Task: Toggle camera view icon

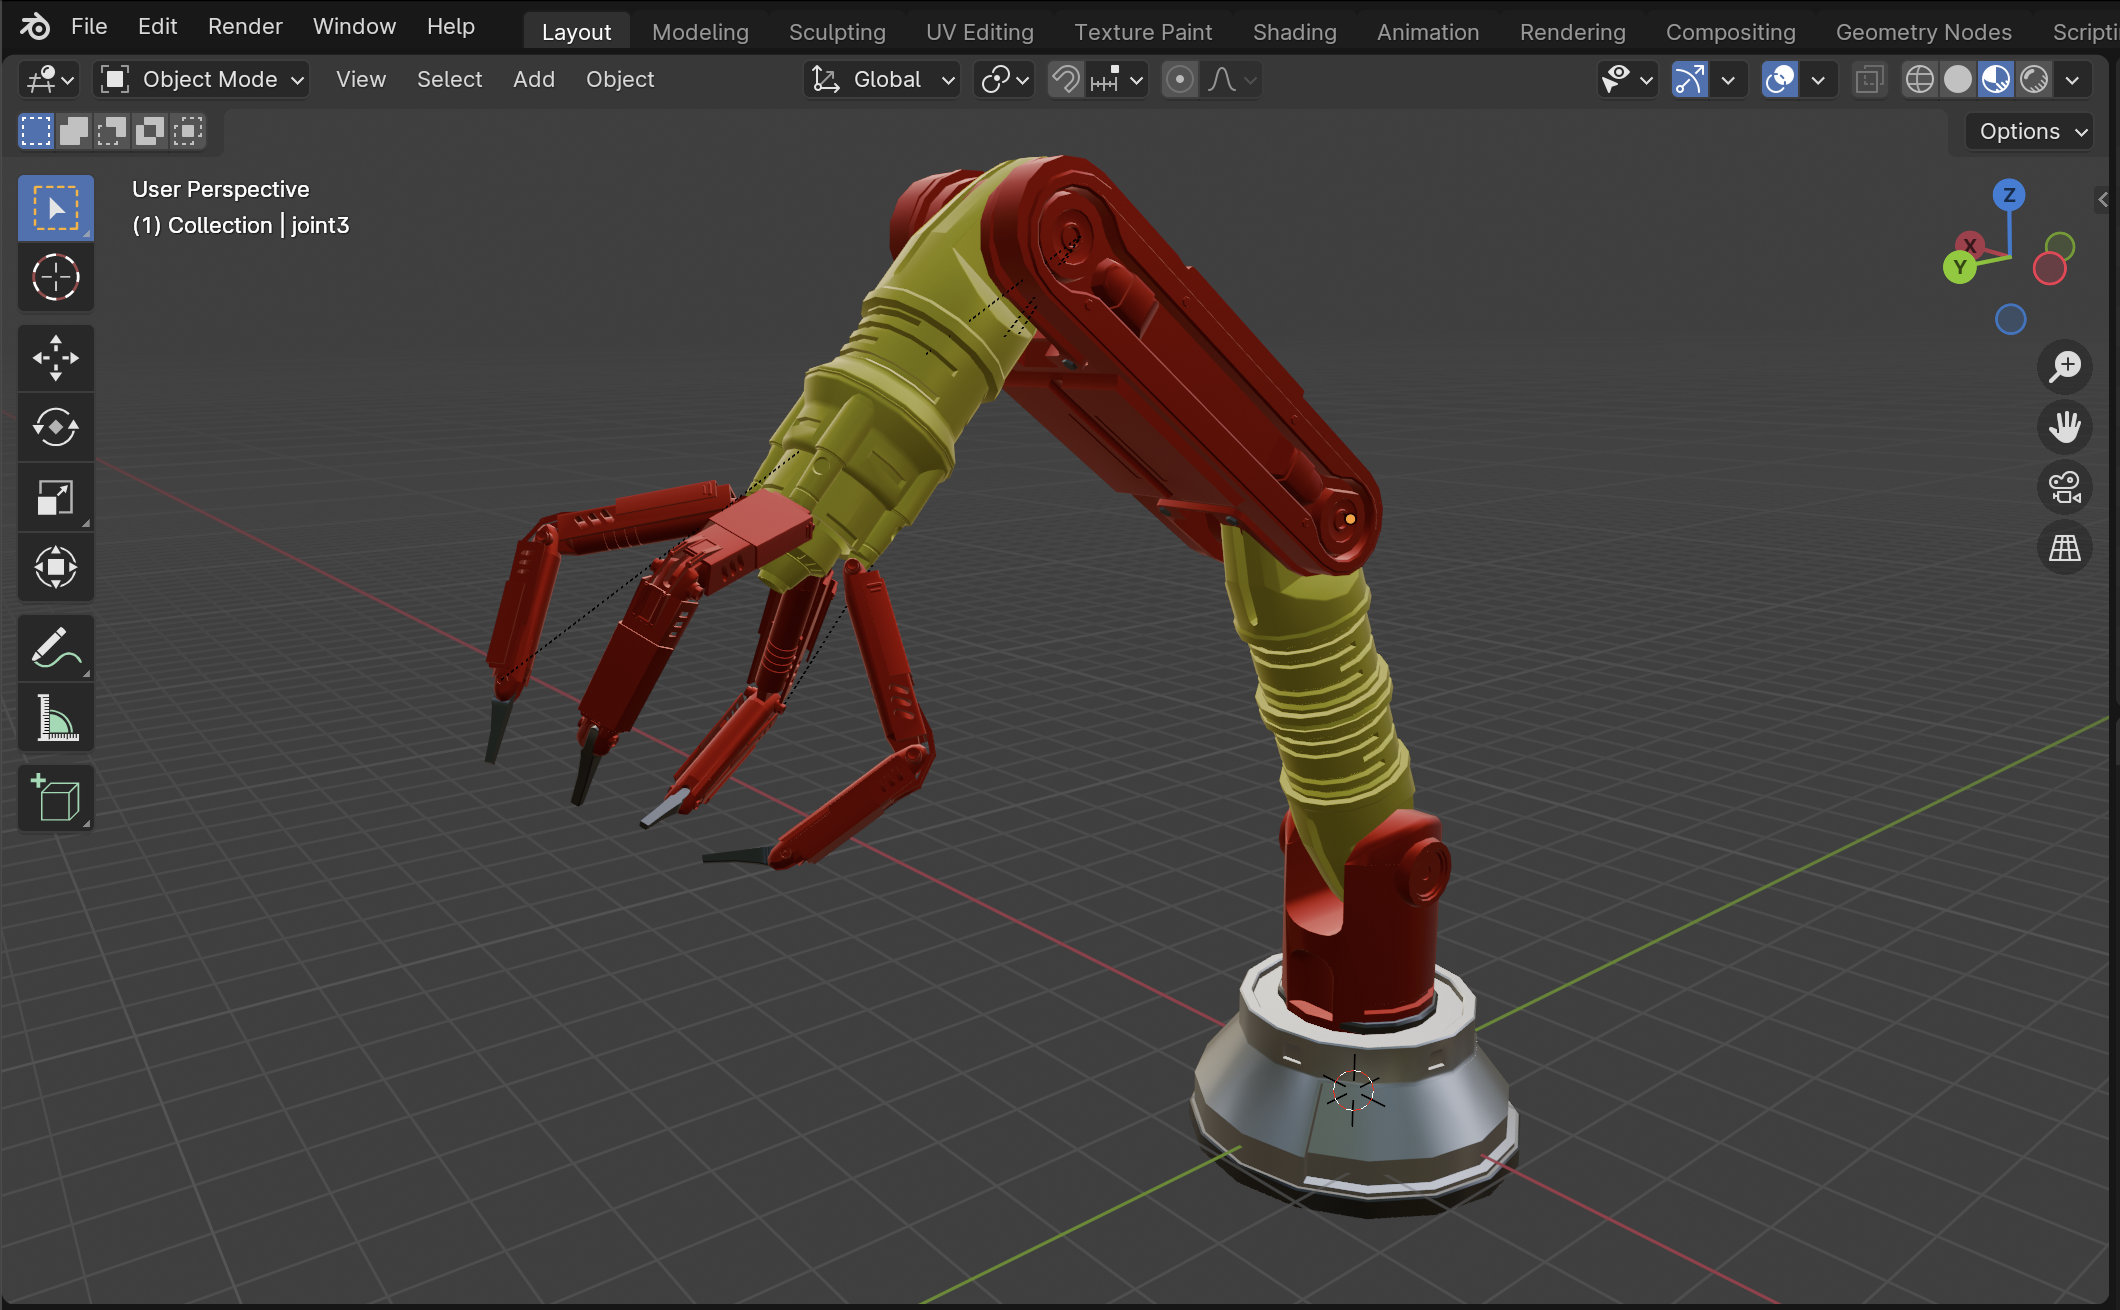Action: click(x=2064, y=487)
